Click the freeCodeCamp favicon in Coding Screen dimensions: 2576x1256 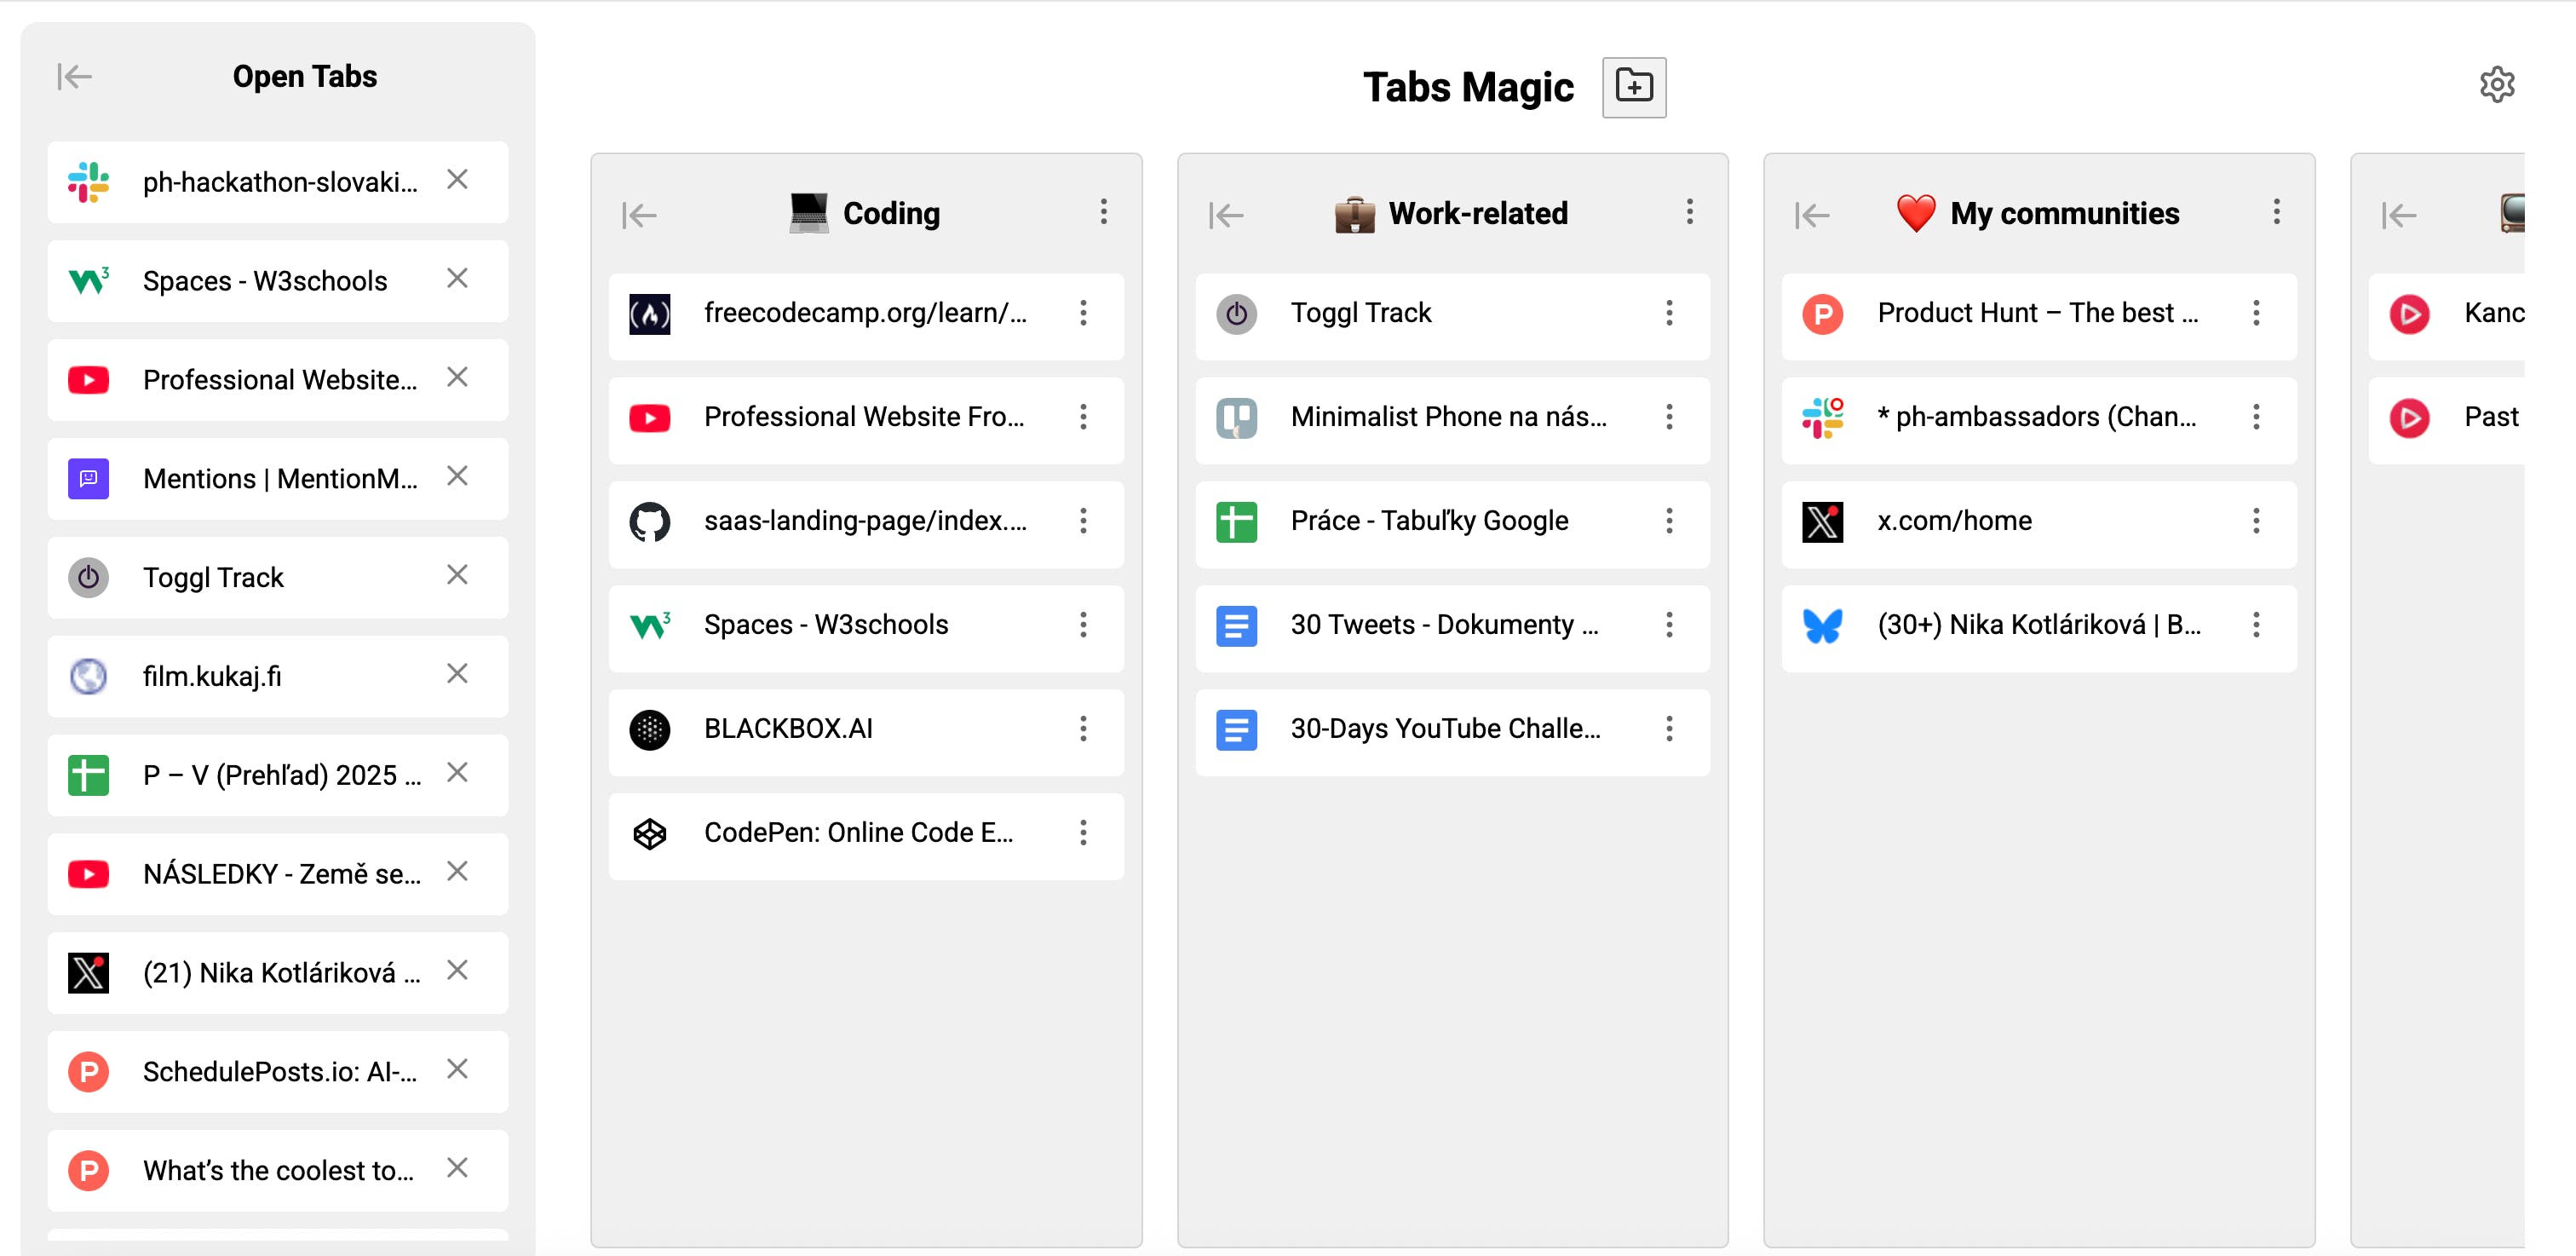point(650,314)
